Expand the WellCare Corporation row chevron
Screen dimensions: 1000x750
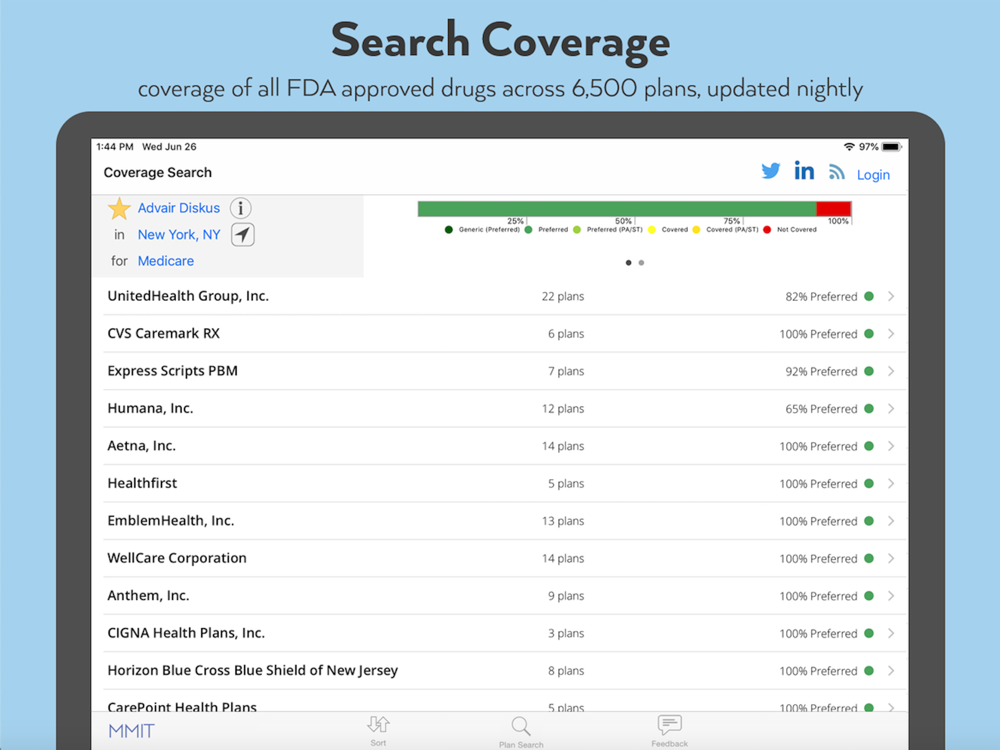(x=891, y=559)
